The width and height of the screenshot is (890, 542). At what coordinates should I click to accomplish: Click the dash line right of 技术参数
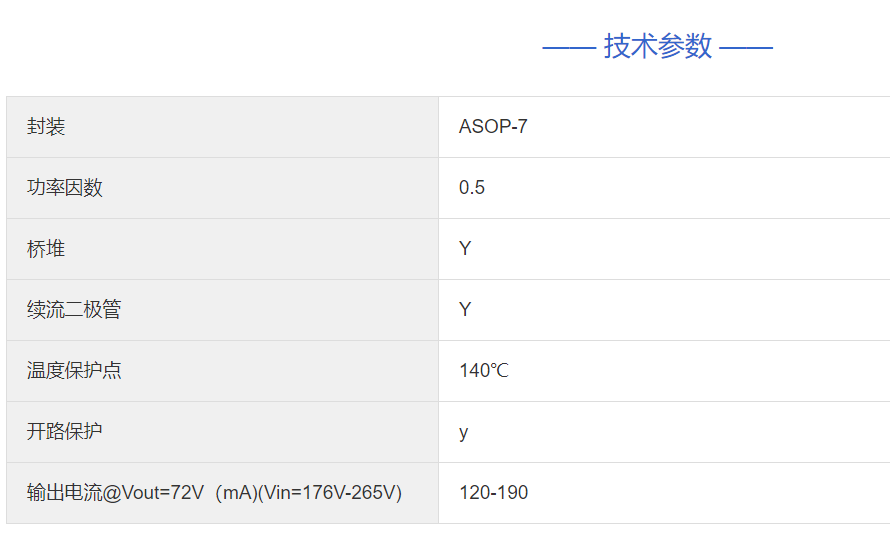coord(746,47)
